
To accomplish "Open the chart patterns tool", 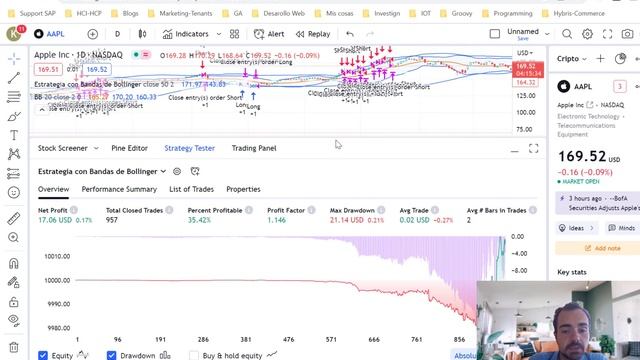I will [x=14, y=154].
